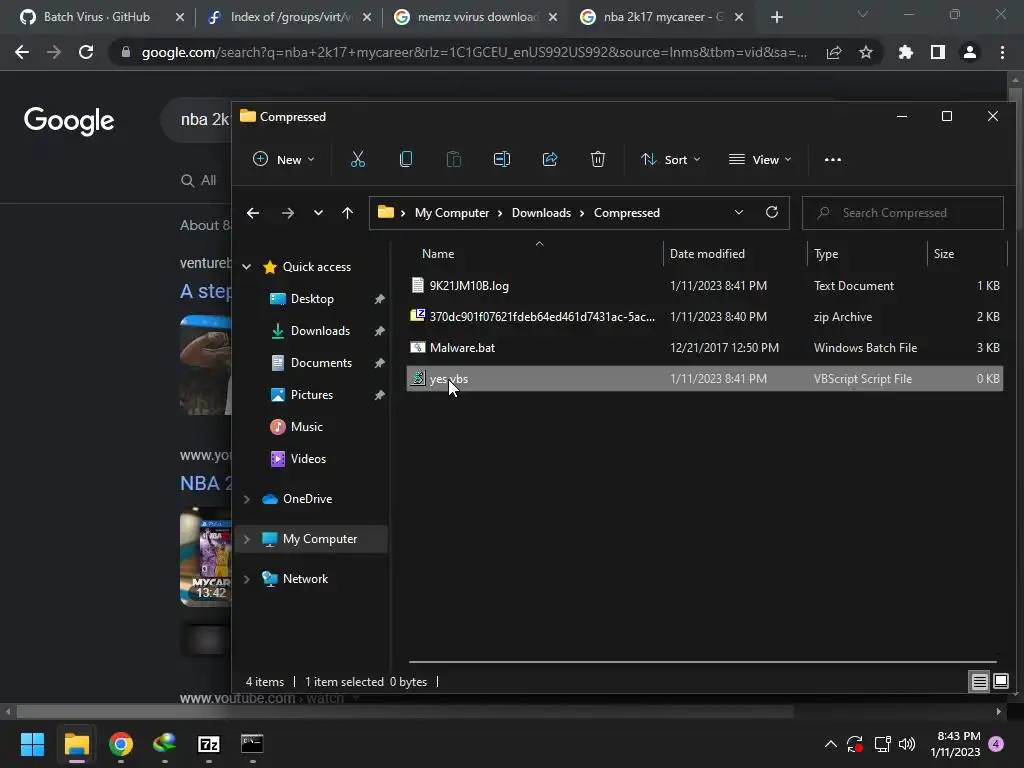Image resolution: width=1024 pixels, height=768 pixels.
Task: Select Documents in Quick access
Action: coord(321,362)
